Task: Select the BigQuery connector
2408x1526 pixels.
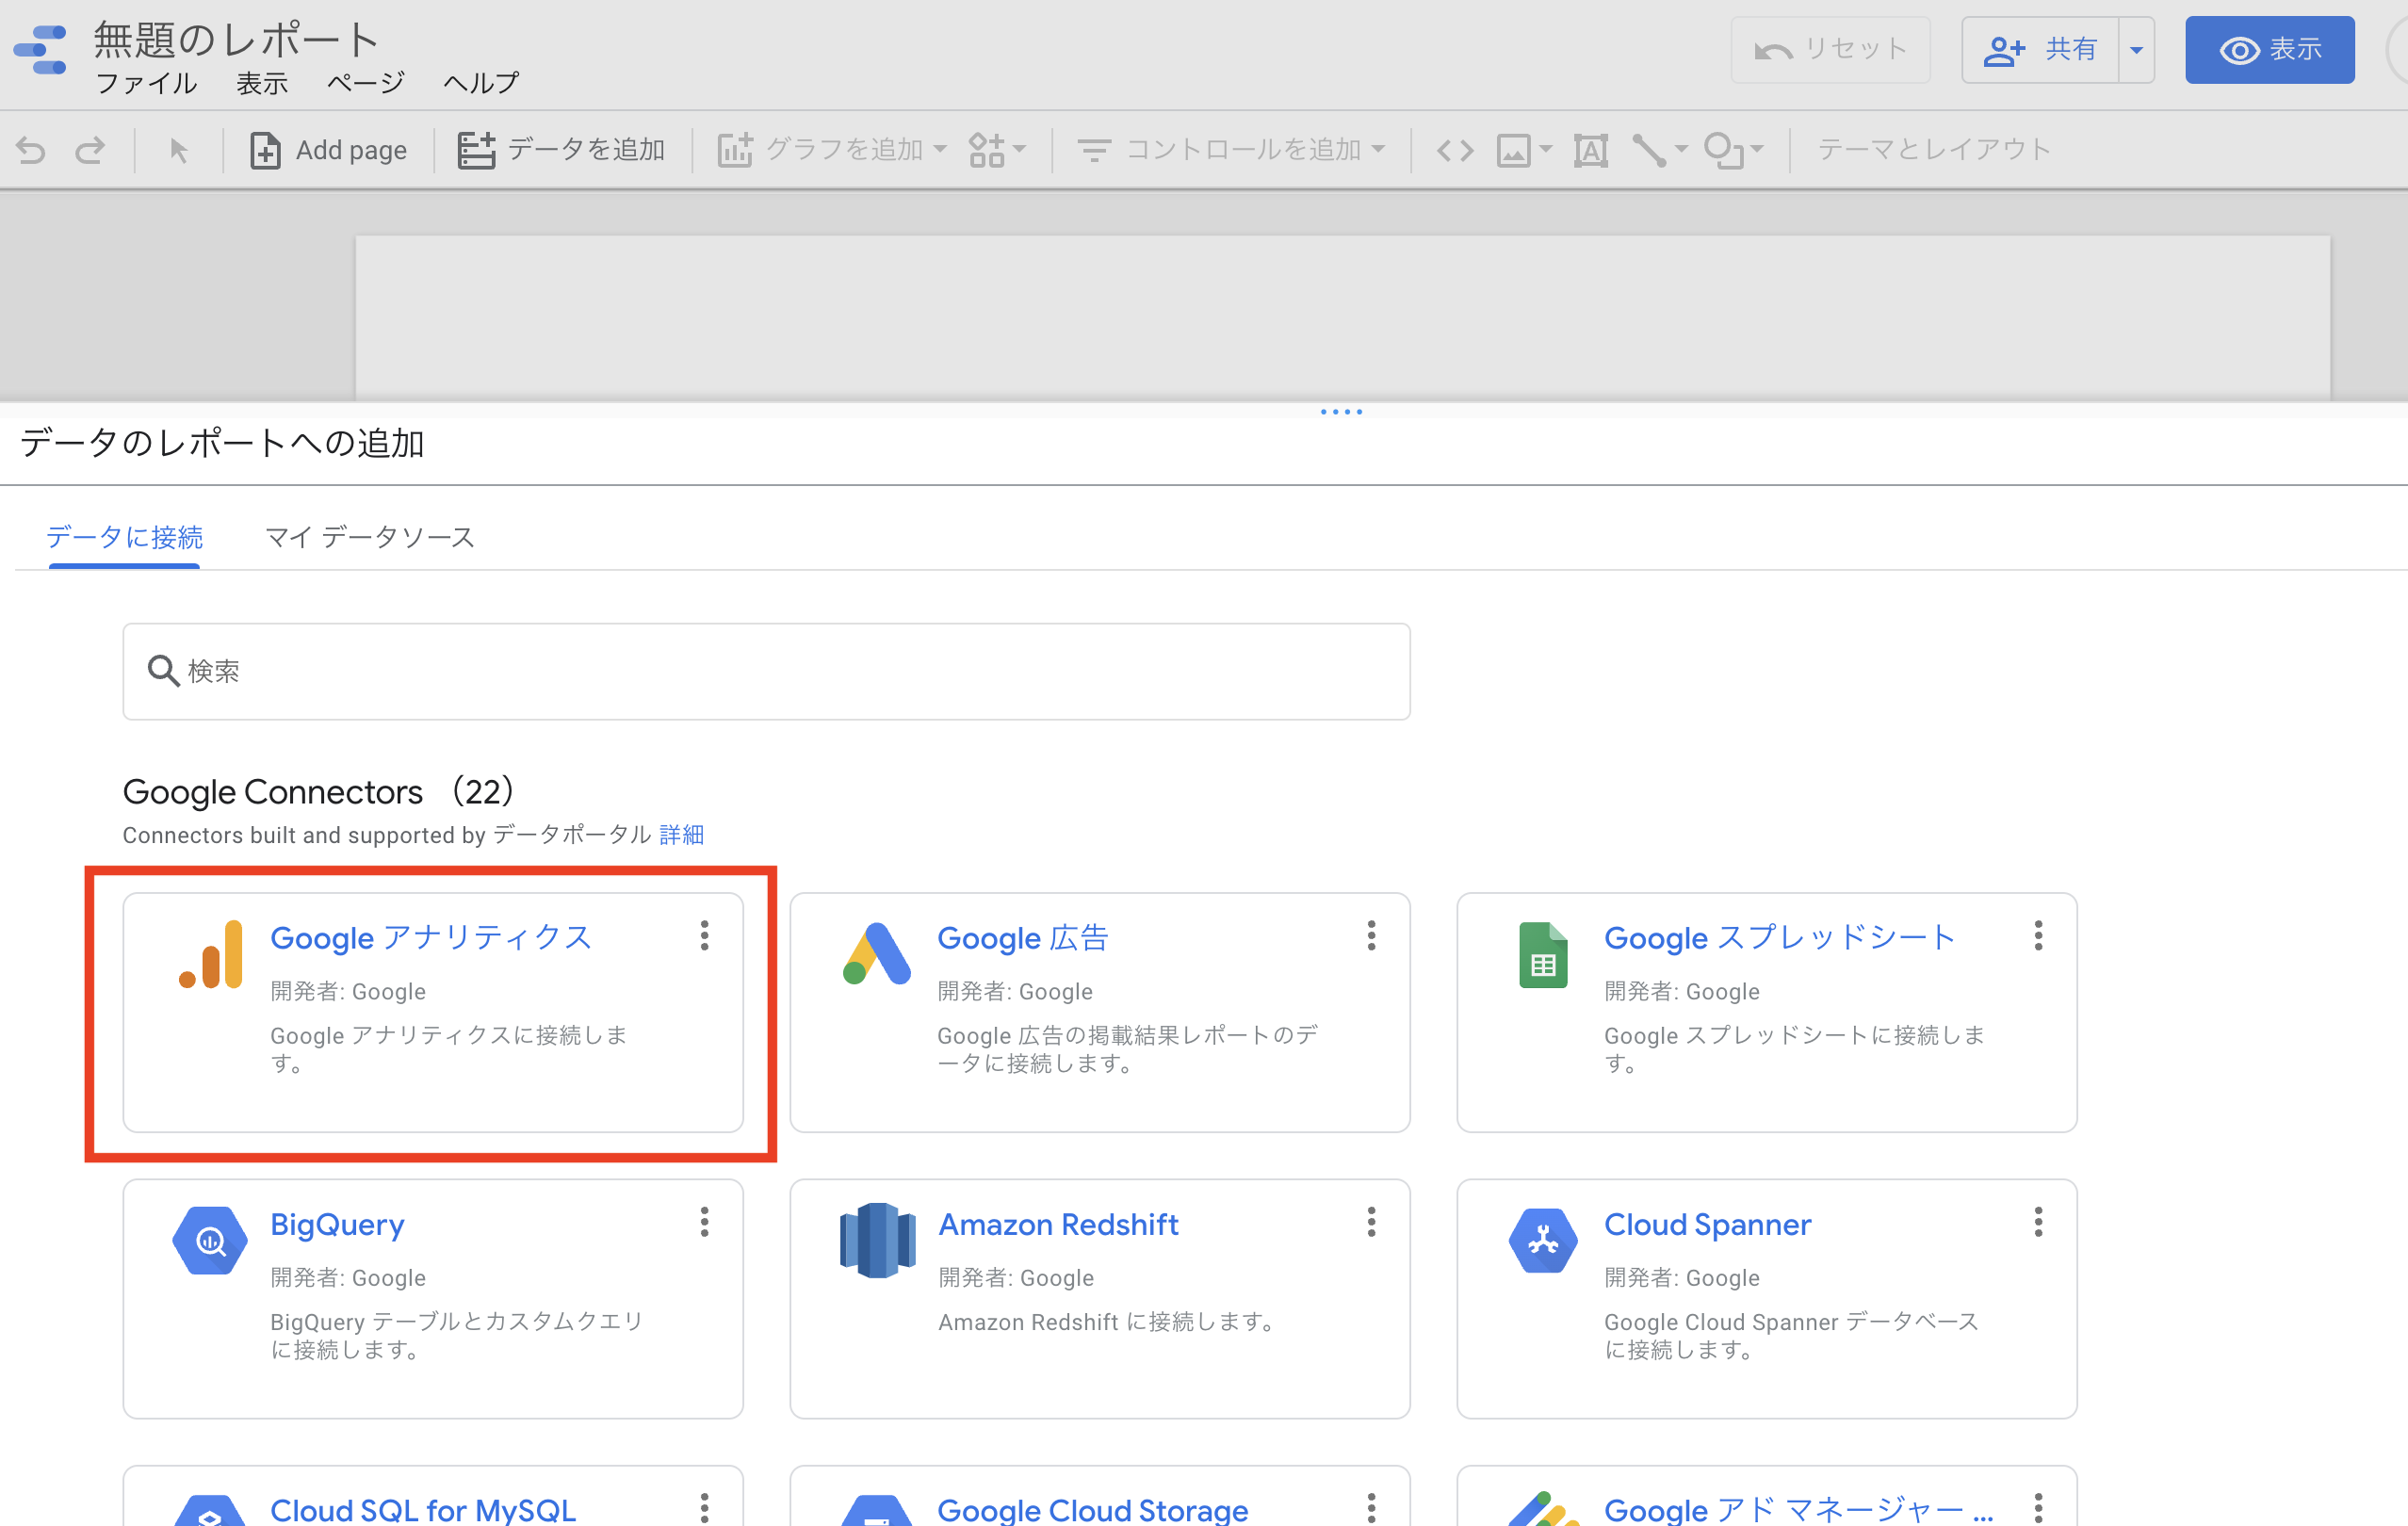Action: pyautogui.click(x=433, y=1298)
